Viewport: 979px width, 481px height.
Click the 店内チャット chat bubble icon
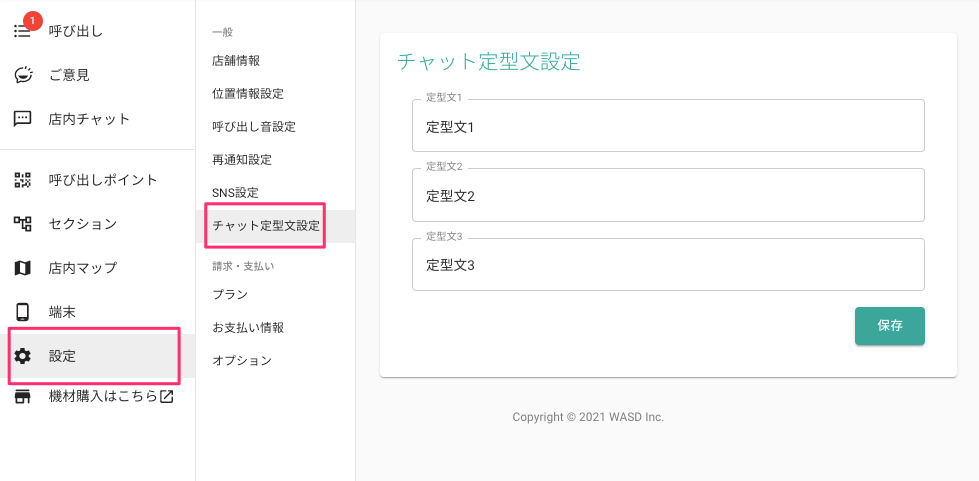tap(22, 119)
